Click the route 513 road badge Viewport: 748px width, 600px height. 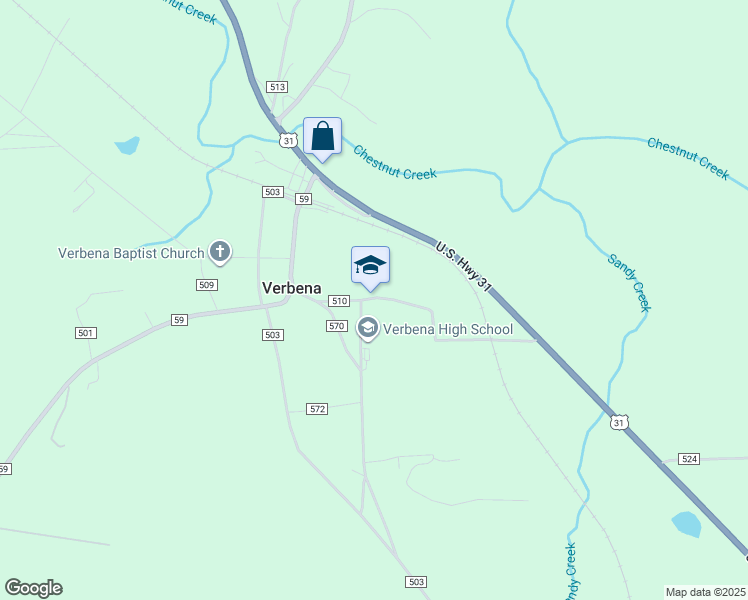(x=278, y=87)
